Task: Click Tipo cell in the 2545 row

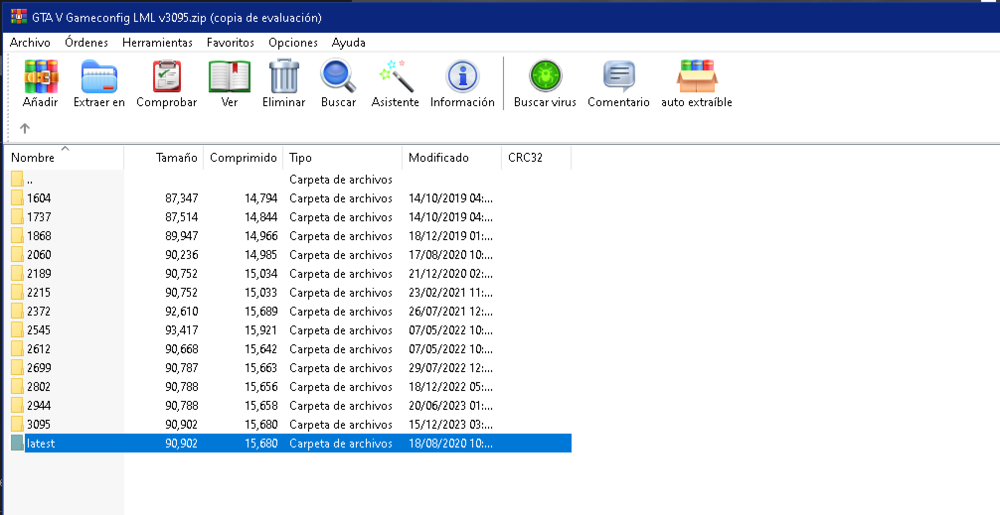Action: [x=341, y=330]
